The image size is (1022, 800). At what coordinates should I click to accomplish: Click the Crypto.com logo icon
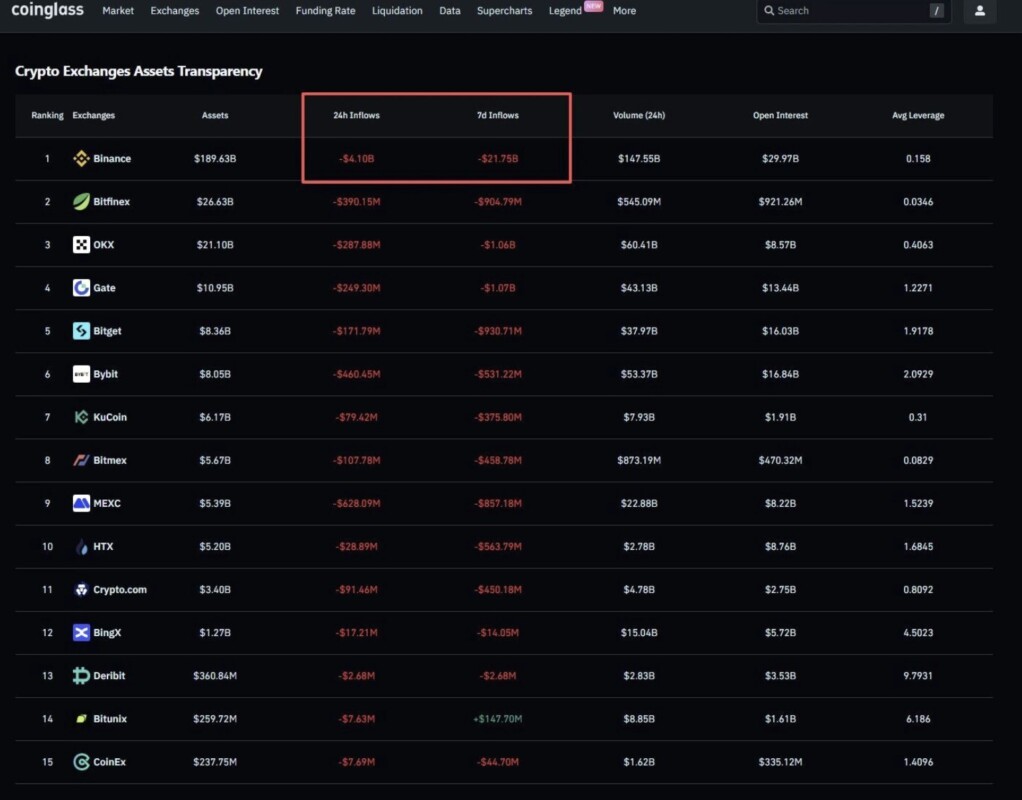coord(81,590)
